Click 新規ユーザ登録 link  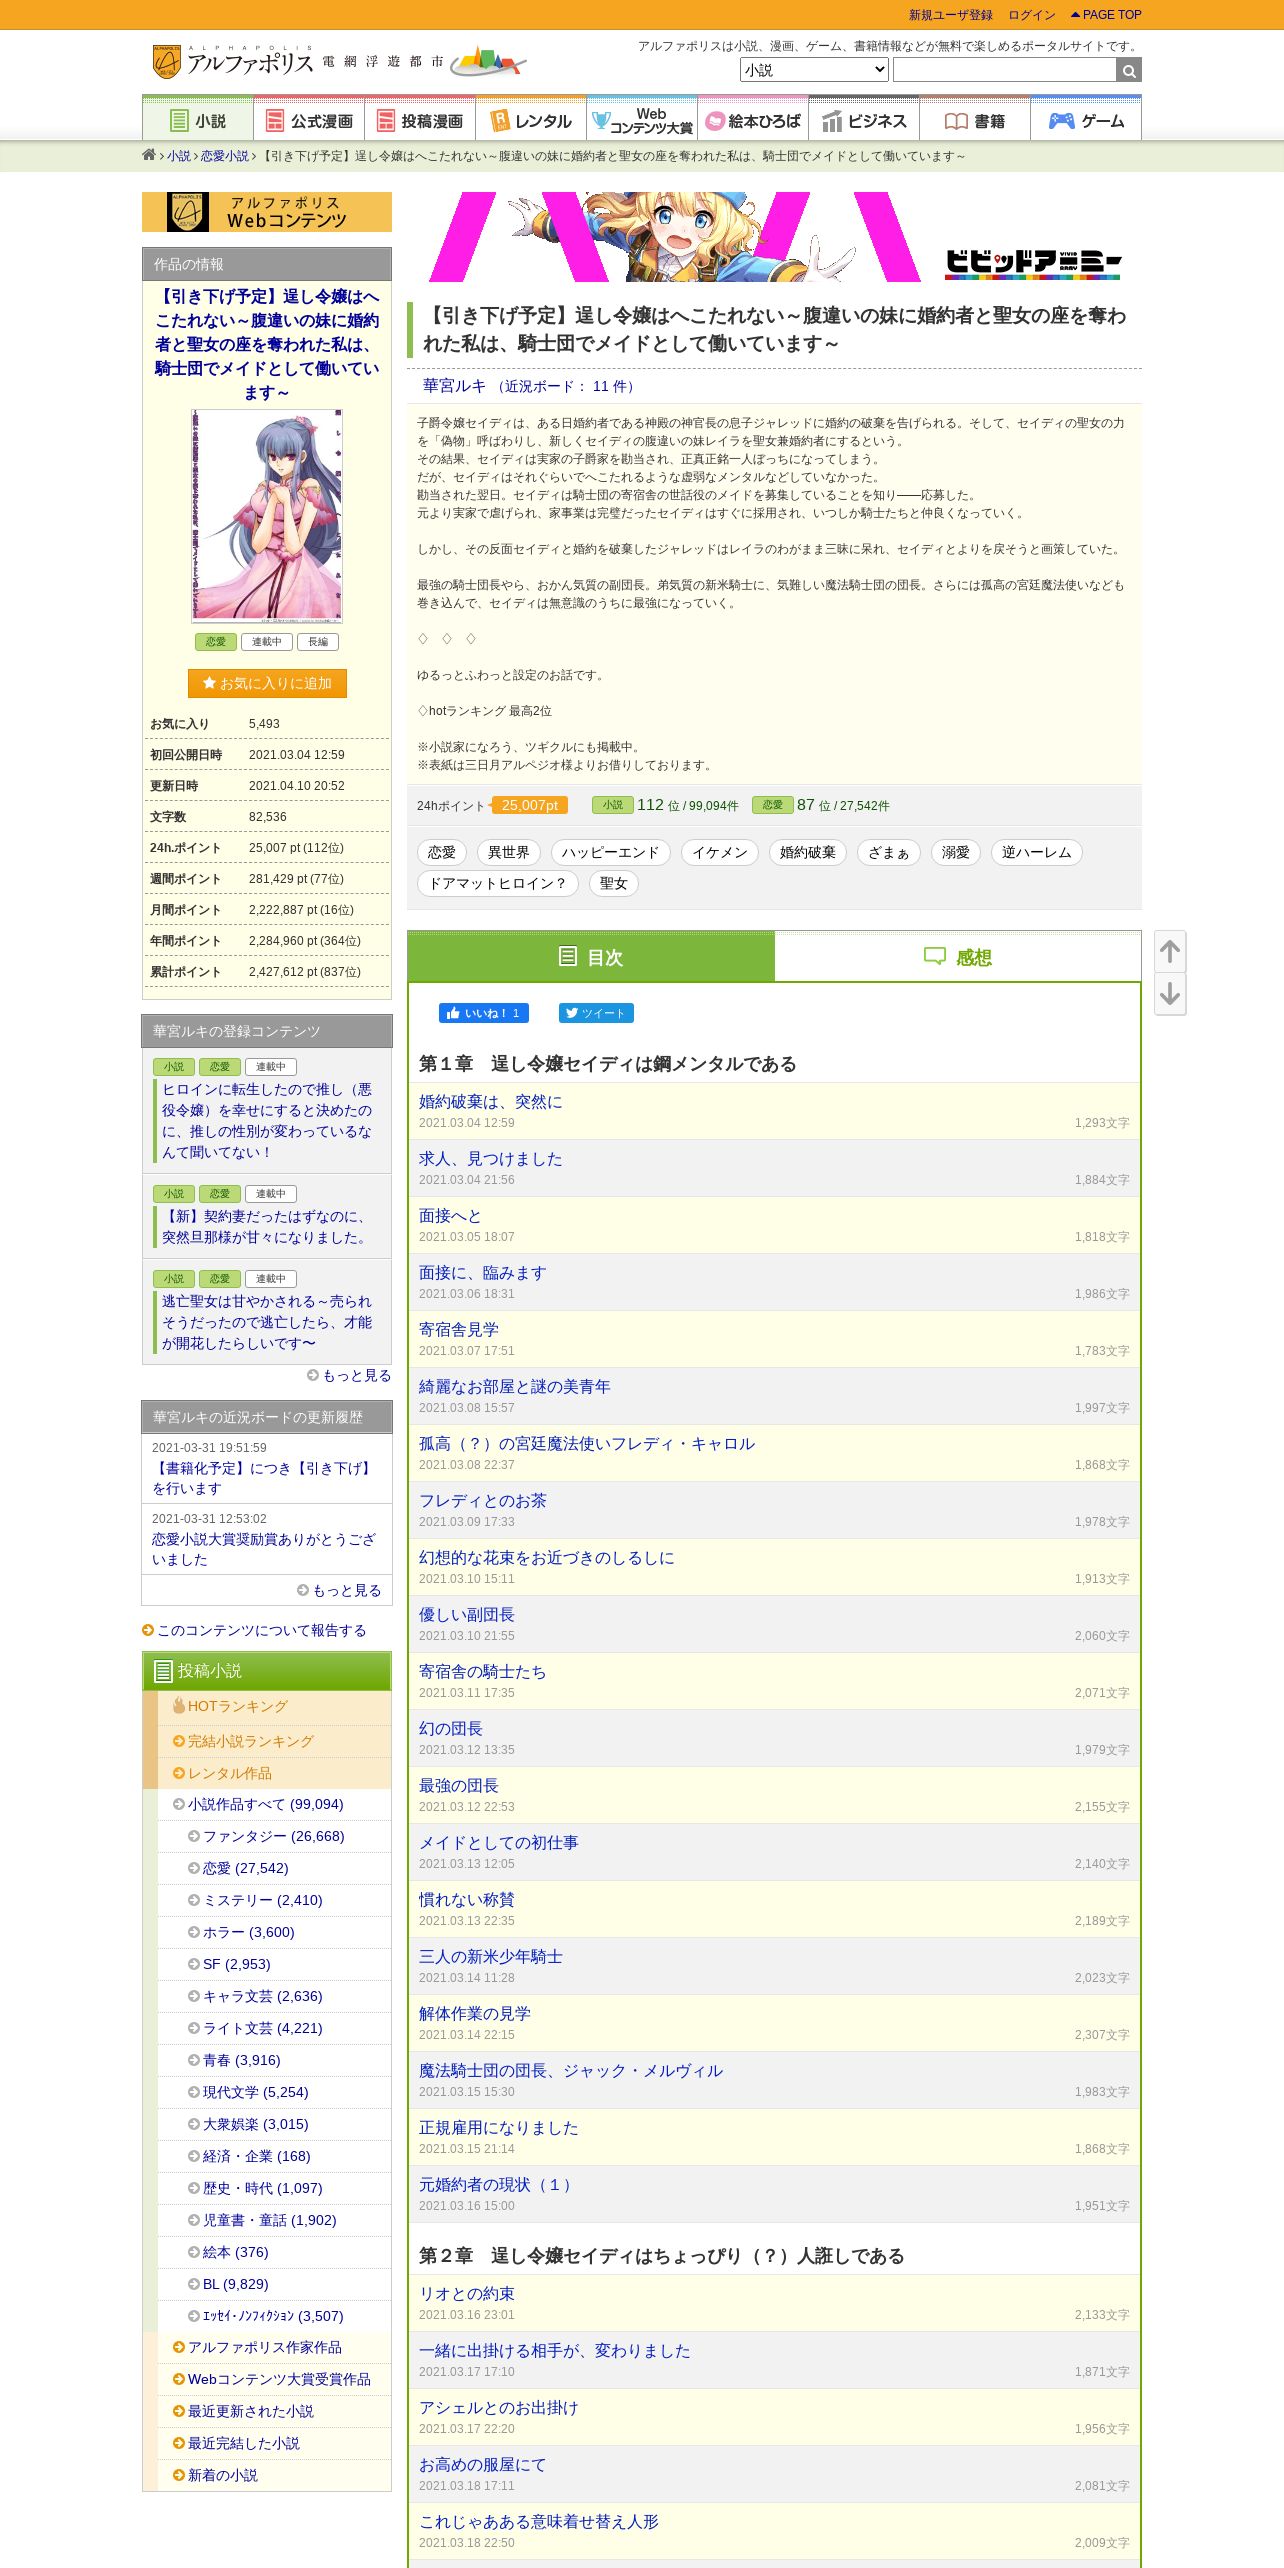coord(950,15)
